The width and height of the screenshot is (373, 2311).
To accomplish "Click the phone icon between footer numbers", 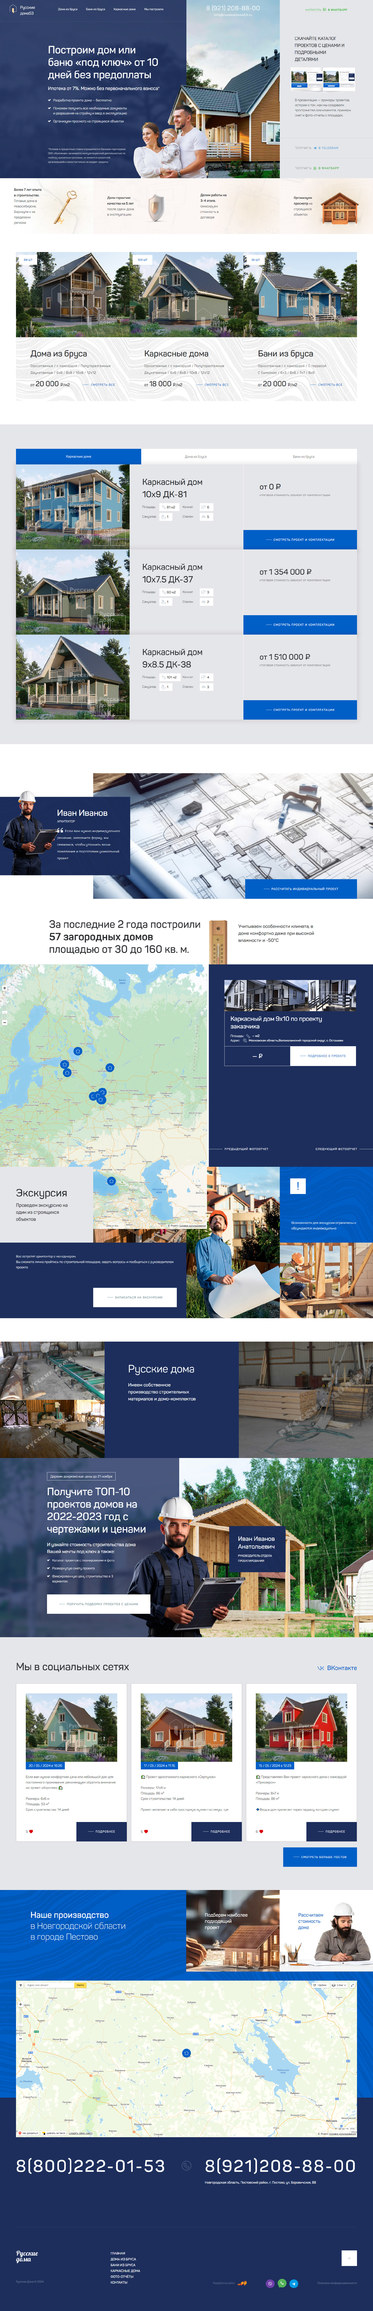I will click(x=186, y=2166).
